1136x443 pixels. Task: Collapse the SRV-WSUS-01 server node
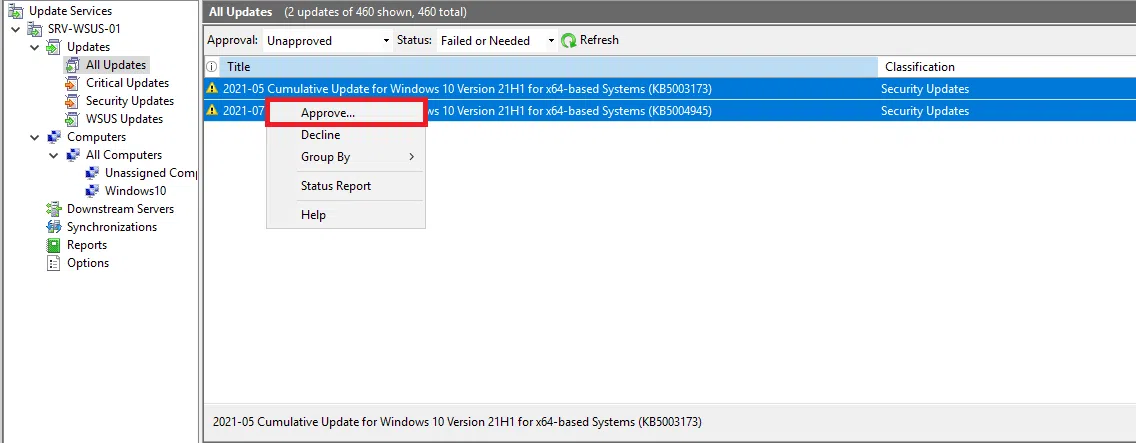pos(16,29)
